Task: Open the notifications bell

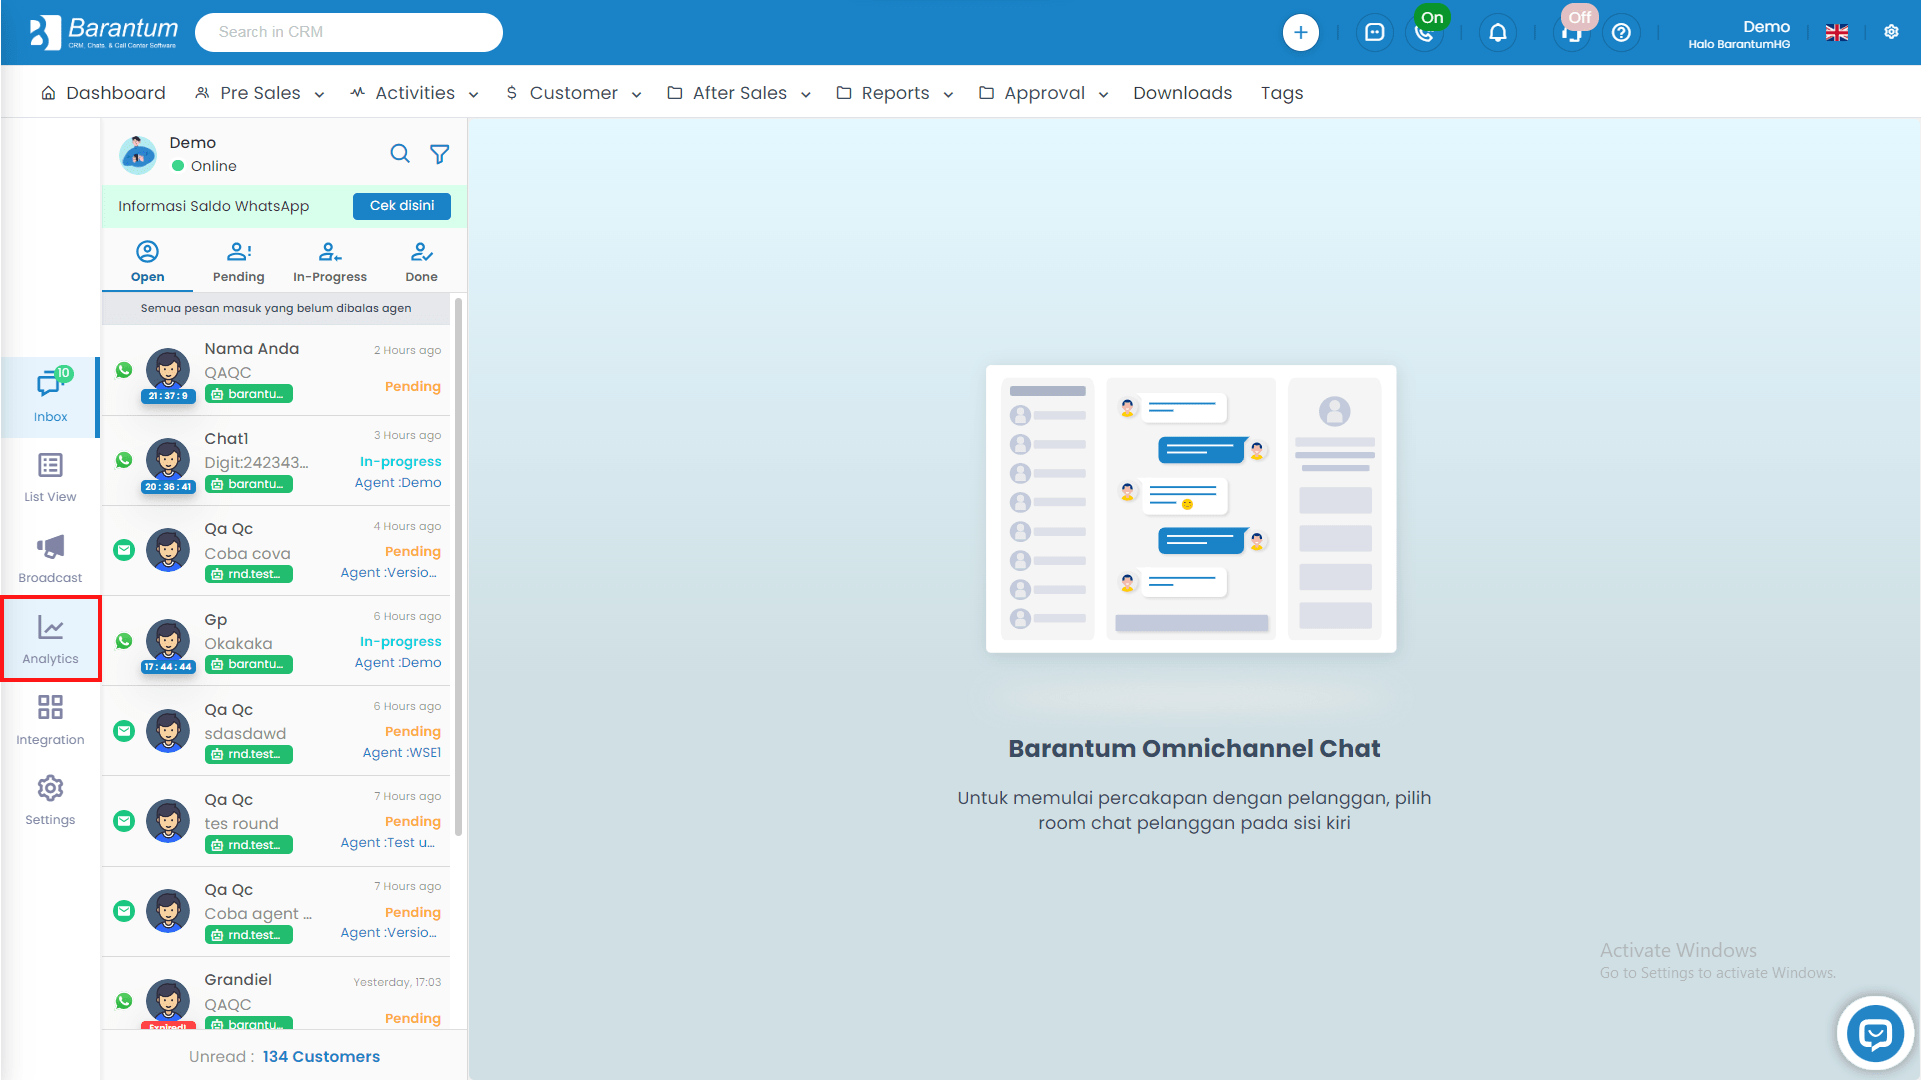Action: pyautogui.click(x=1498, y=32)
